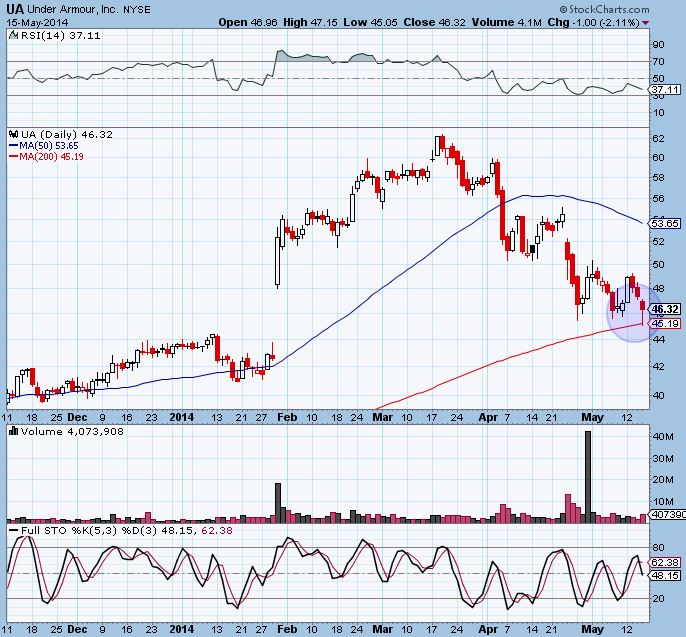Viewport: 686px width, 637px height.
Task: Click the NYSE exchange label
Action: [136, 9]
